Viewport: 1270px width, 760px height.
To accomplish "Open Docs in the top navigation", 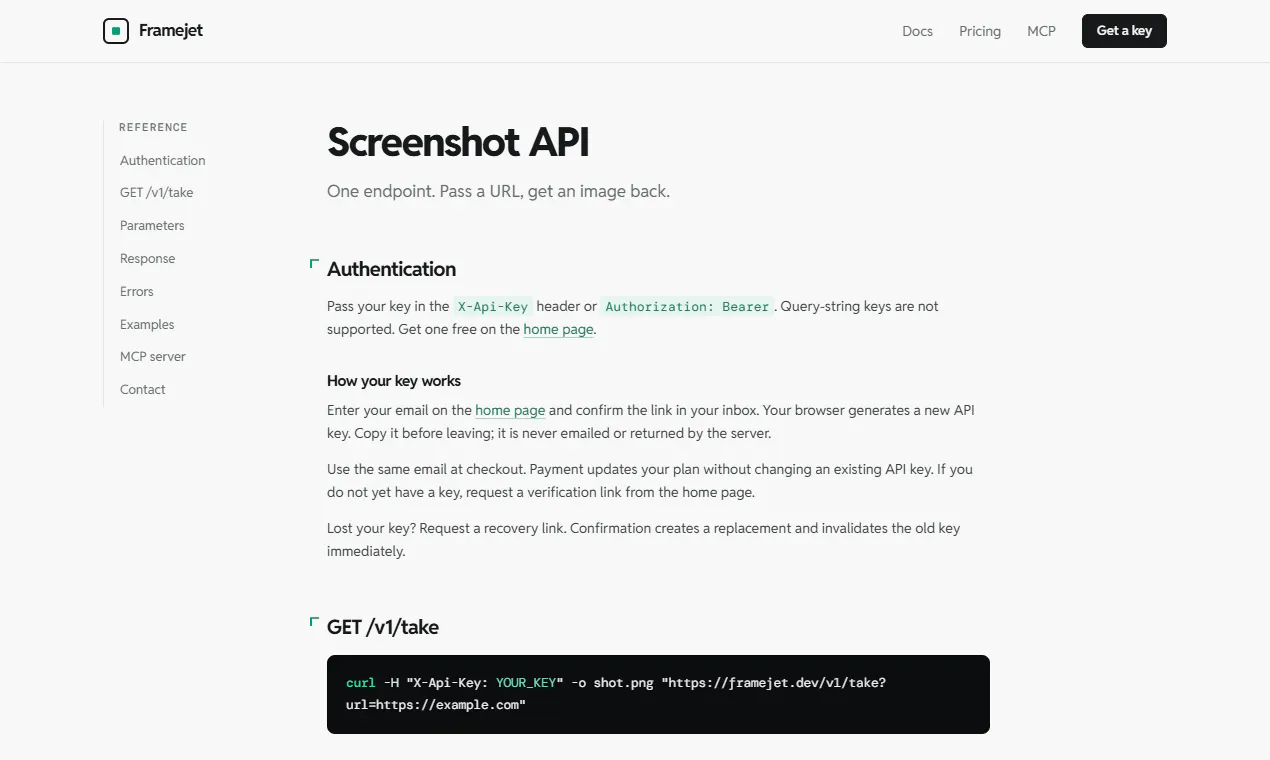I will click(917, 31).
